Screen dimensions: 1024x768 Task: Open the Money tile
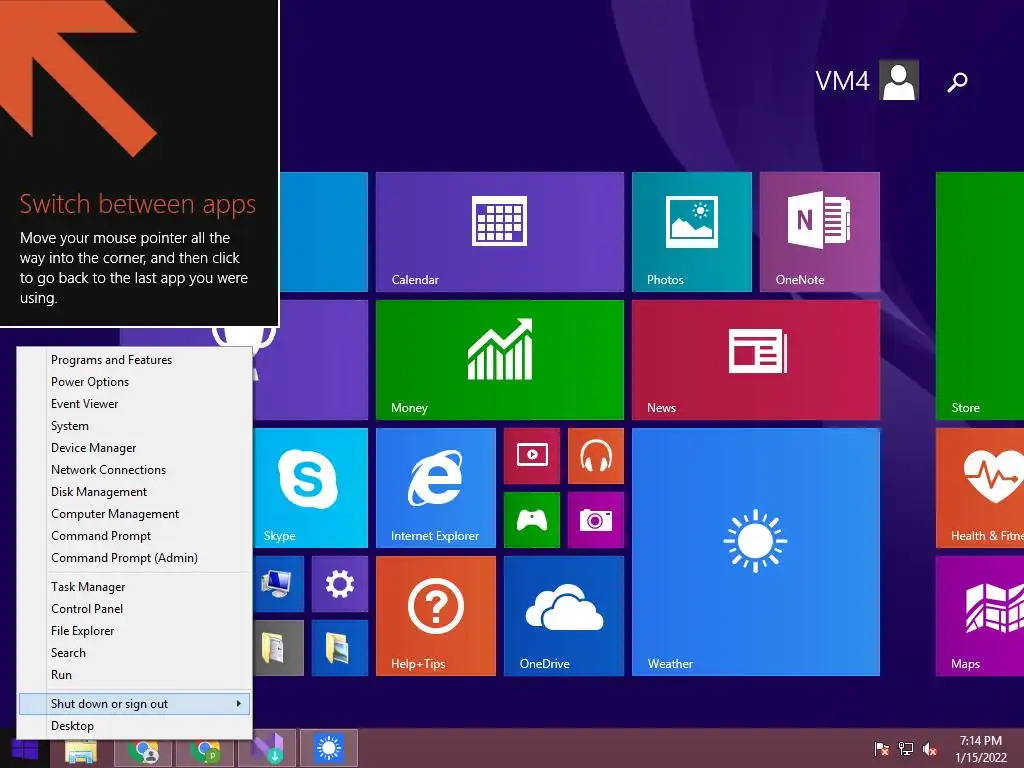click(500, 360)
